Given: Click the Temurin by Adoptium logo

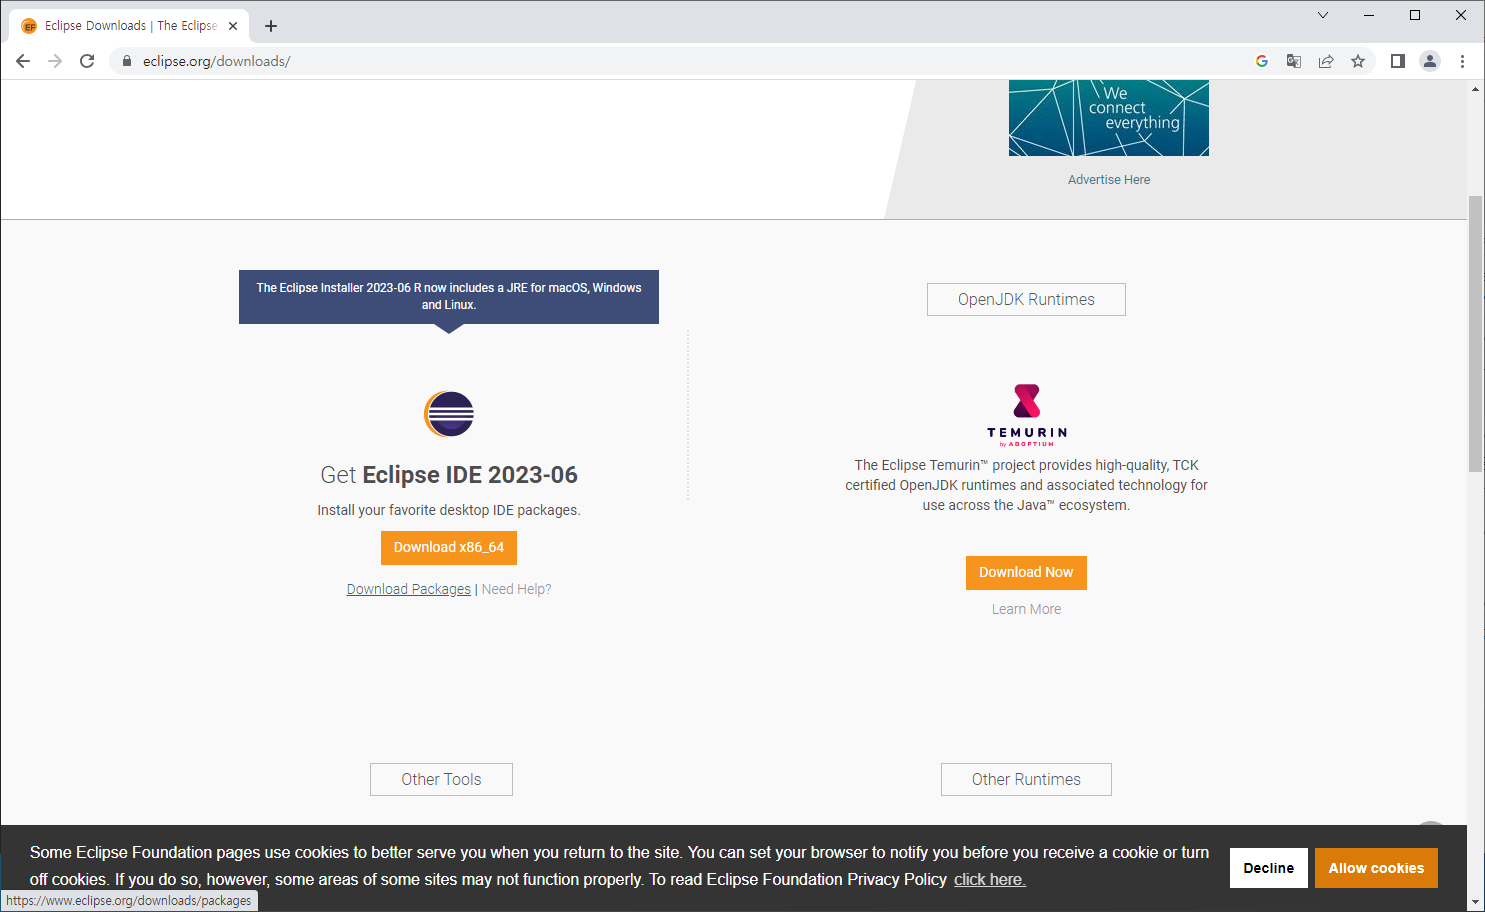Looking at the screenshot, I should (1027, 414).
